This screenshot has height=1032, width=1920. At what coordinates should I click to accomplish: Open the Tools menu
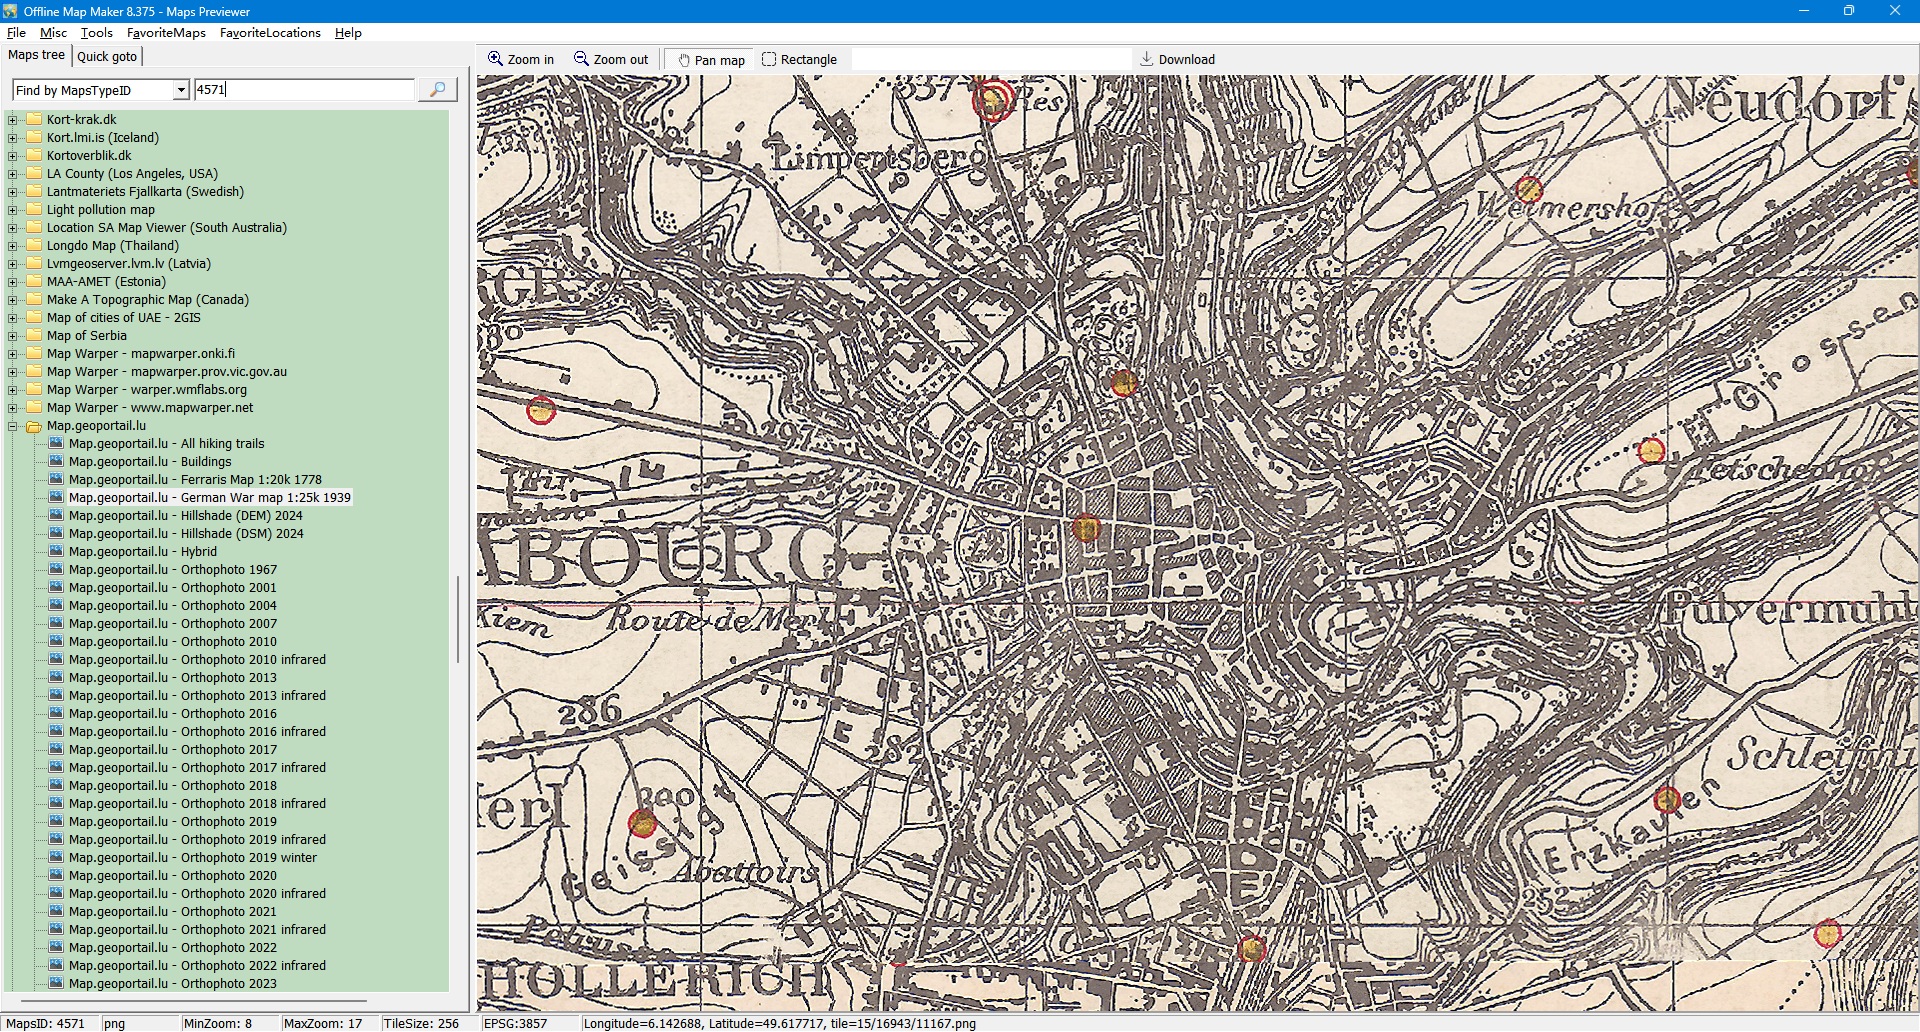[96, 33]
